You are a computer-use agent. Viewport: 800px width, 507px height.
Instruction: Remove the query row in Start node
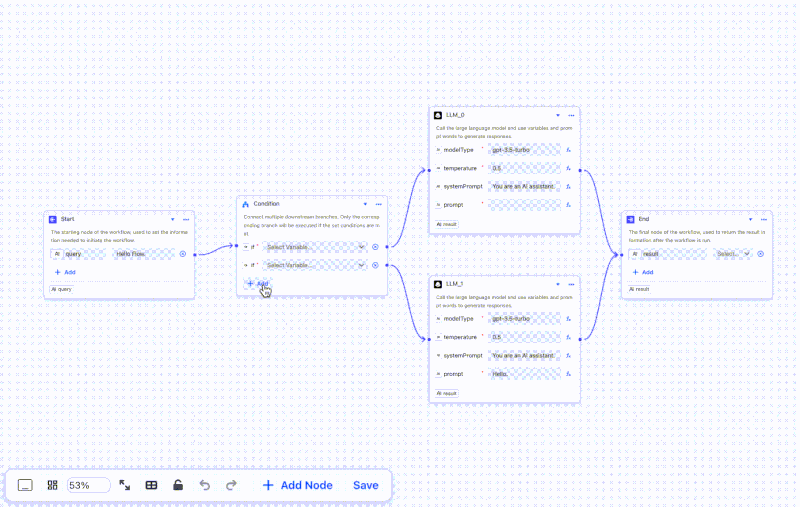click(183, 254)
